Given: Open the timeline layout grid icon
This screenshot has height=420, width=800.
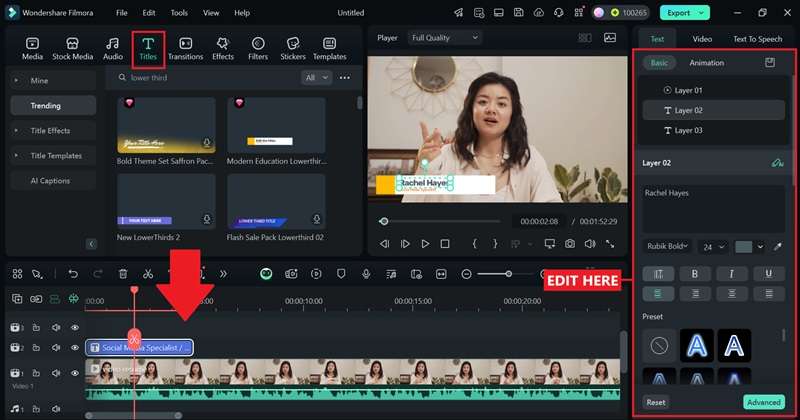Looking at the screenshot, I should click(17, 274).
